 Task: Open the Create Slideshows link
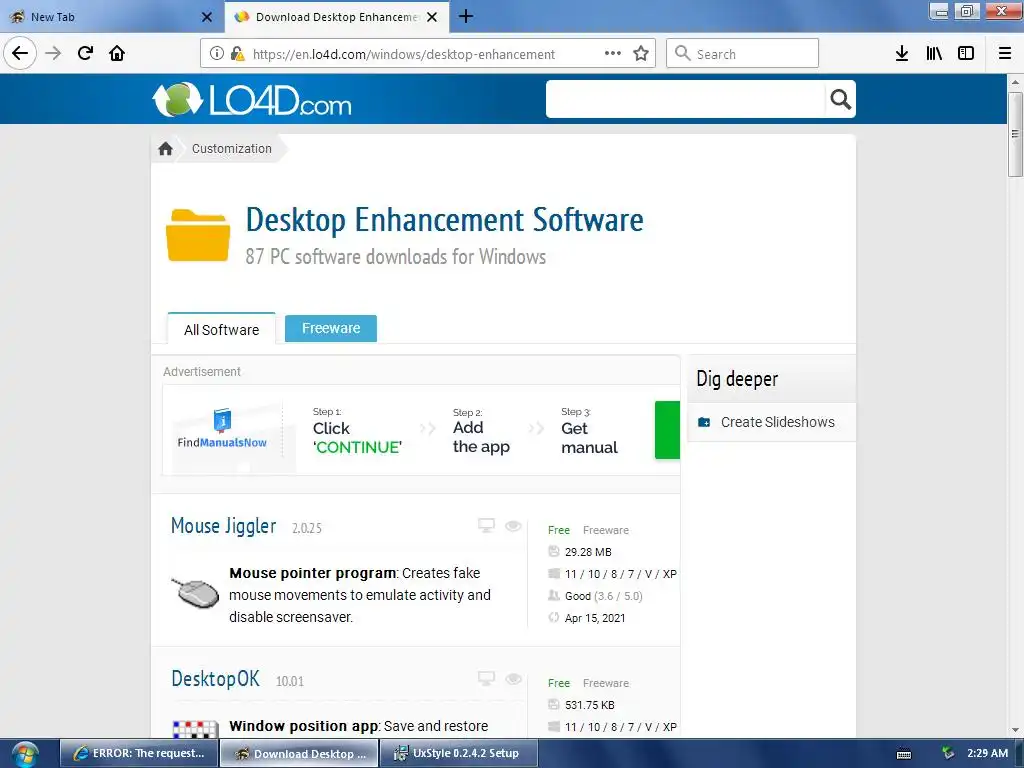(x=777, y=422)
